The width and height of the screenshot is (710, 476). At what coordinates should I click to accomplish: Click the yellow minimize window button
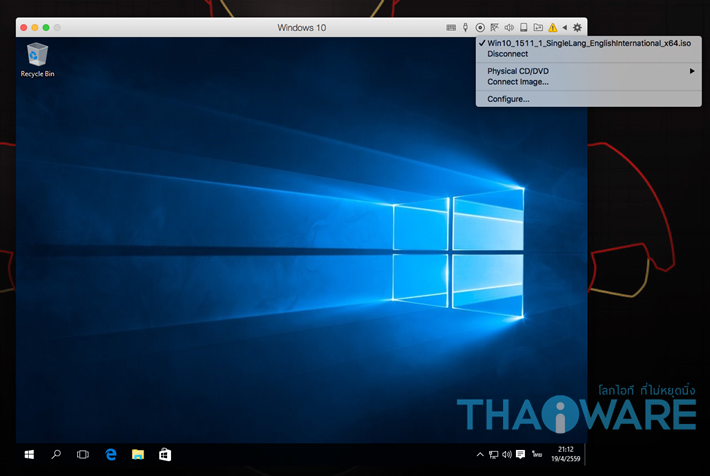(x=35, y=28)
